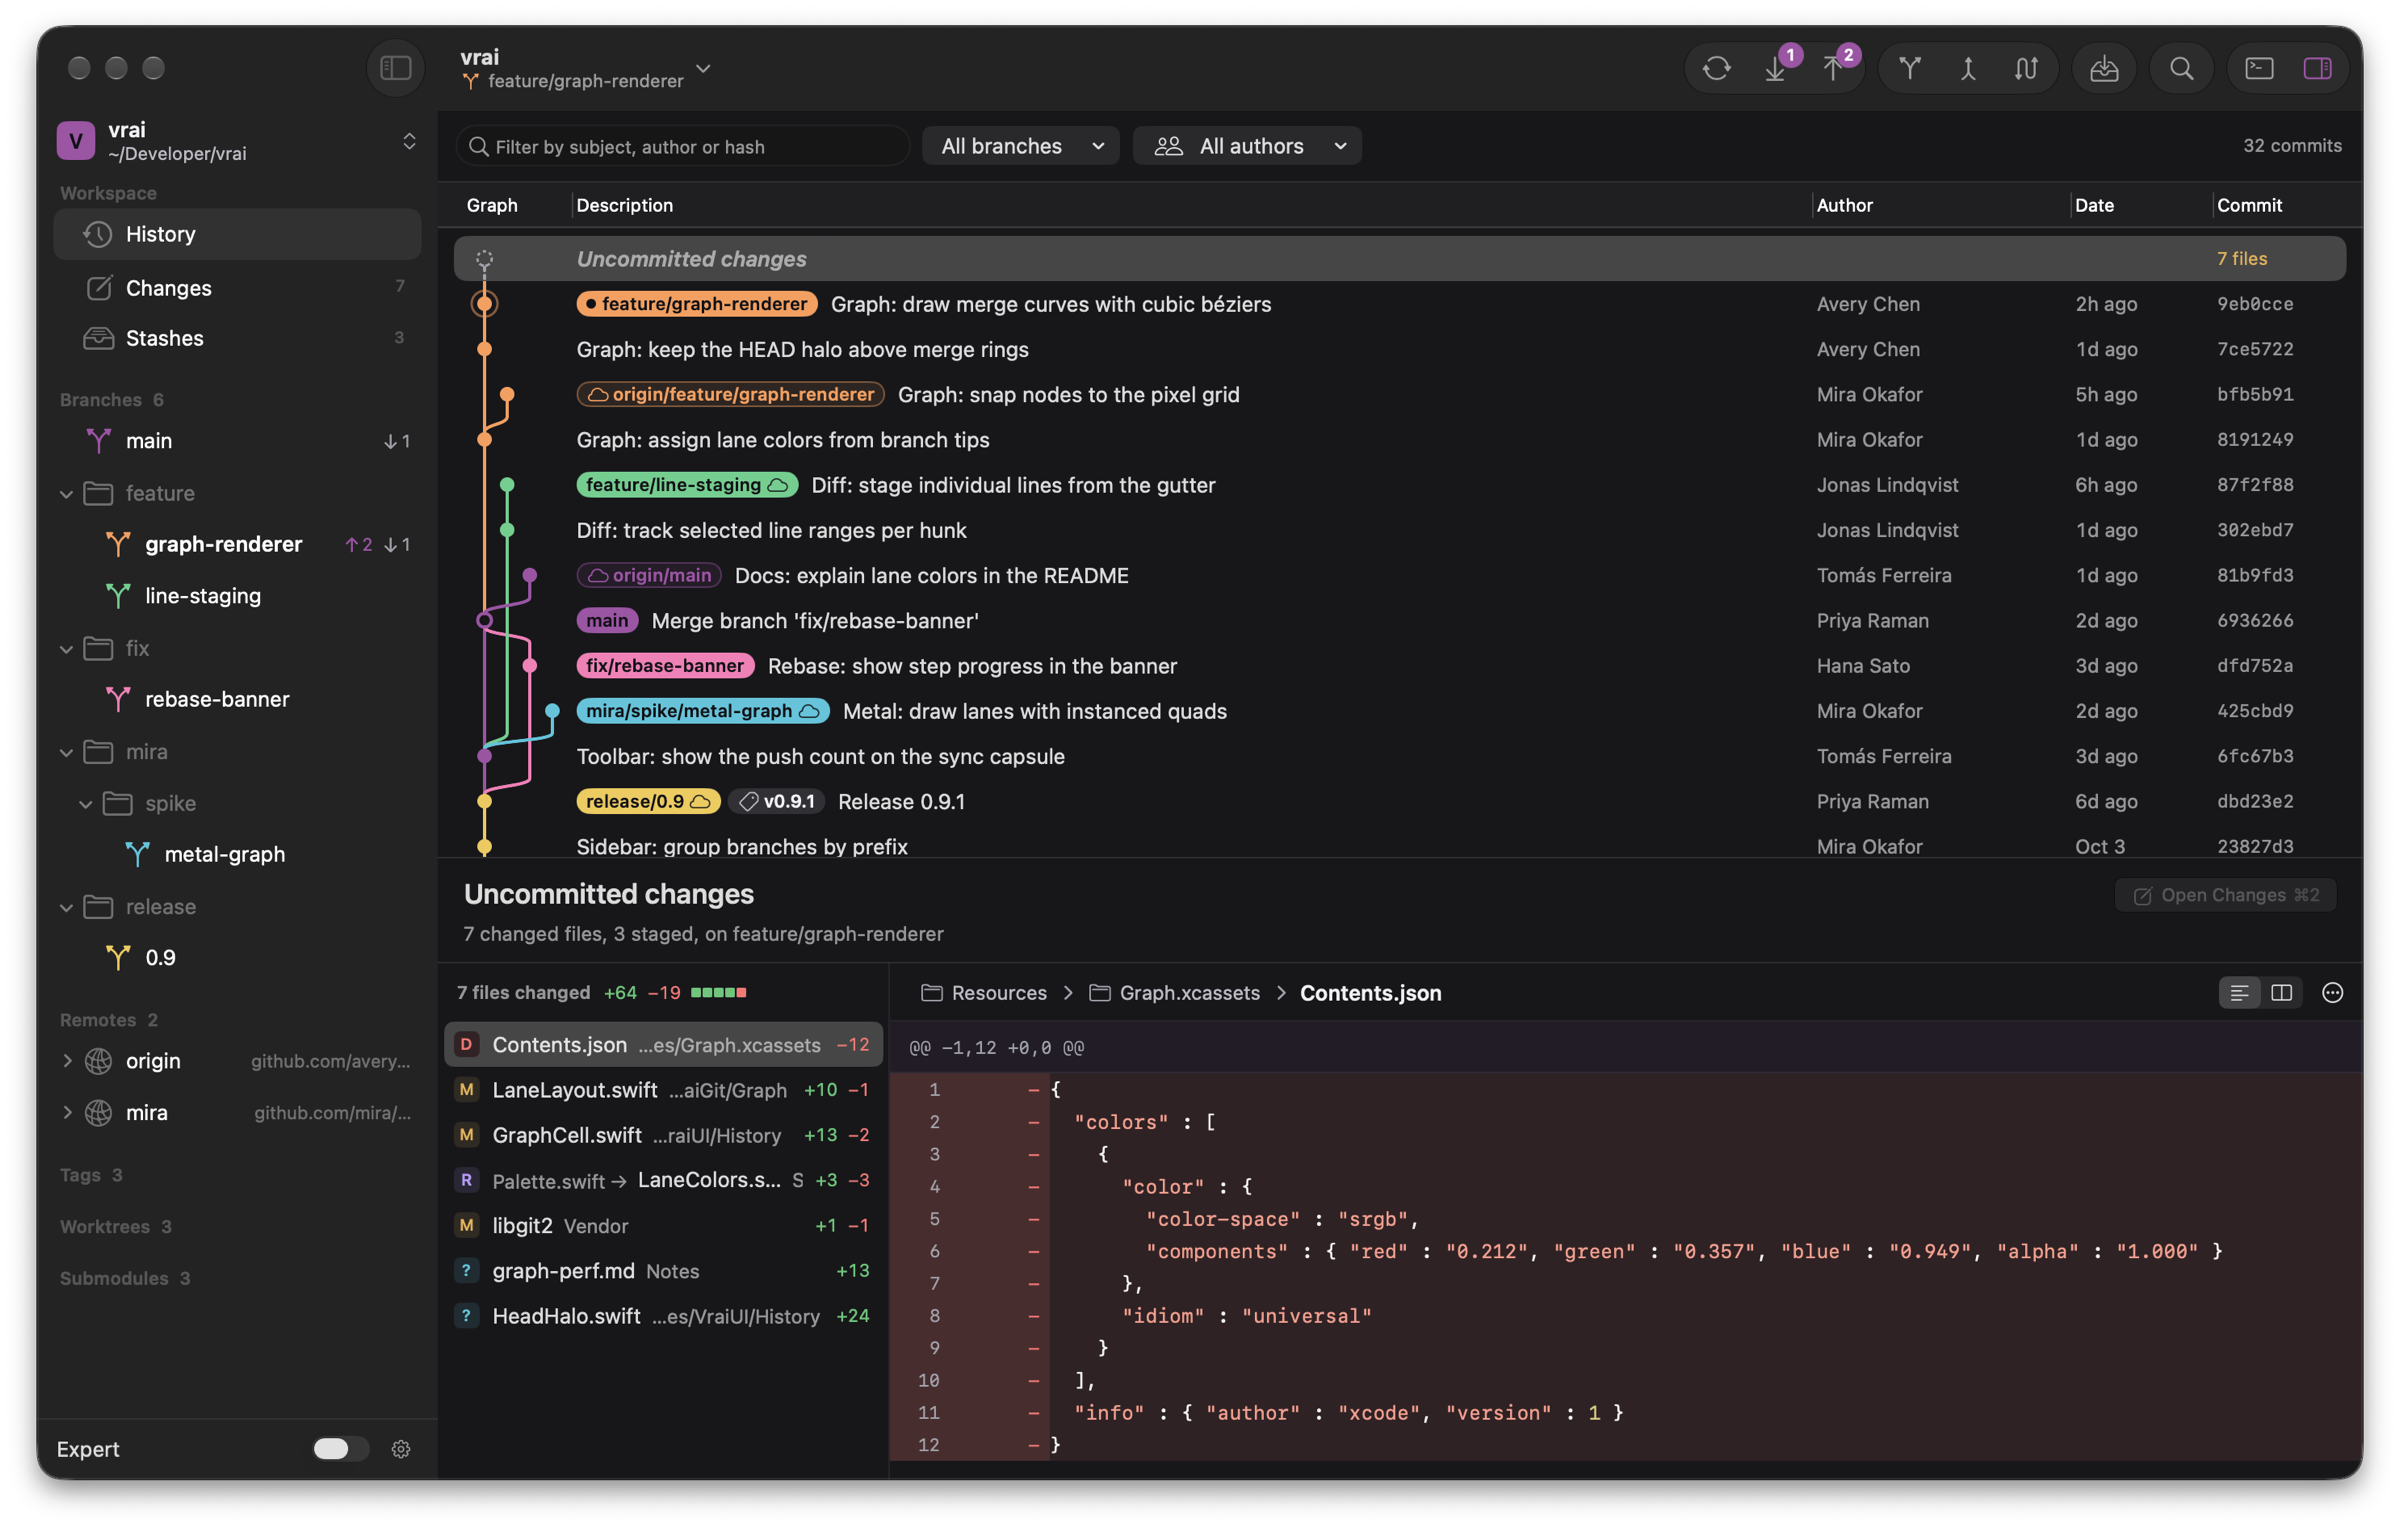
Task: Click the branch icon in the toolbar
Action: coord(1909,68)
